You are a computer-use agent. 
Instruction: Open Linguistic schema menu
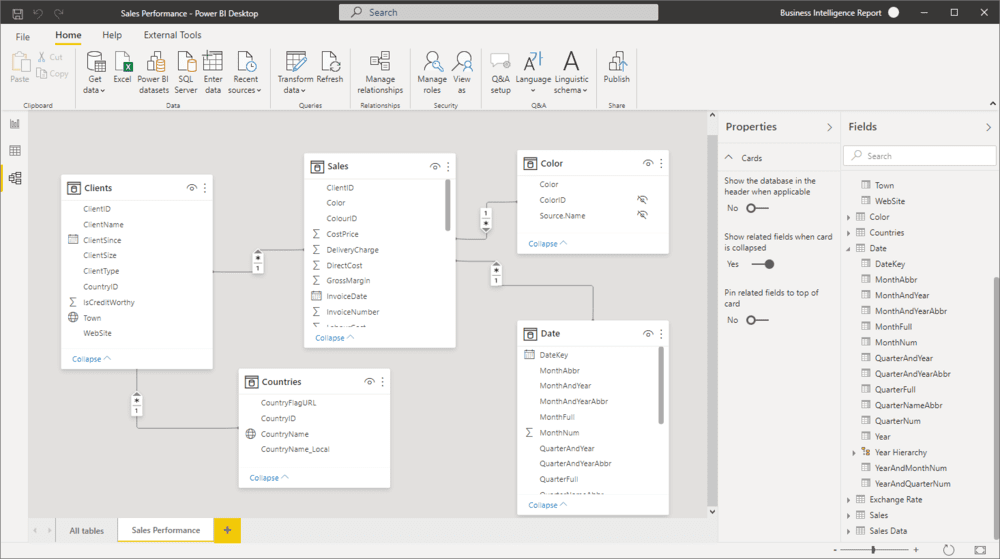[571, 73]
